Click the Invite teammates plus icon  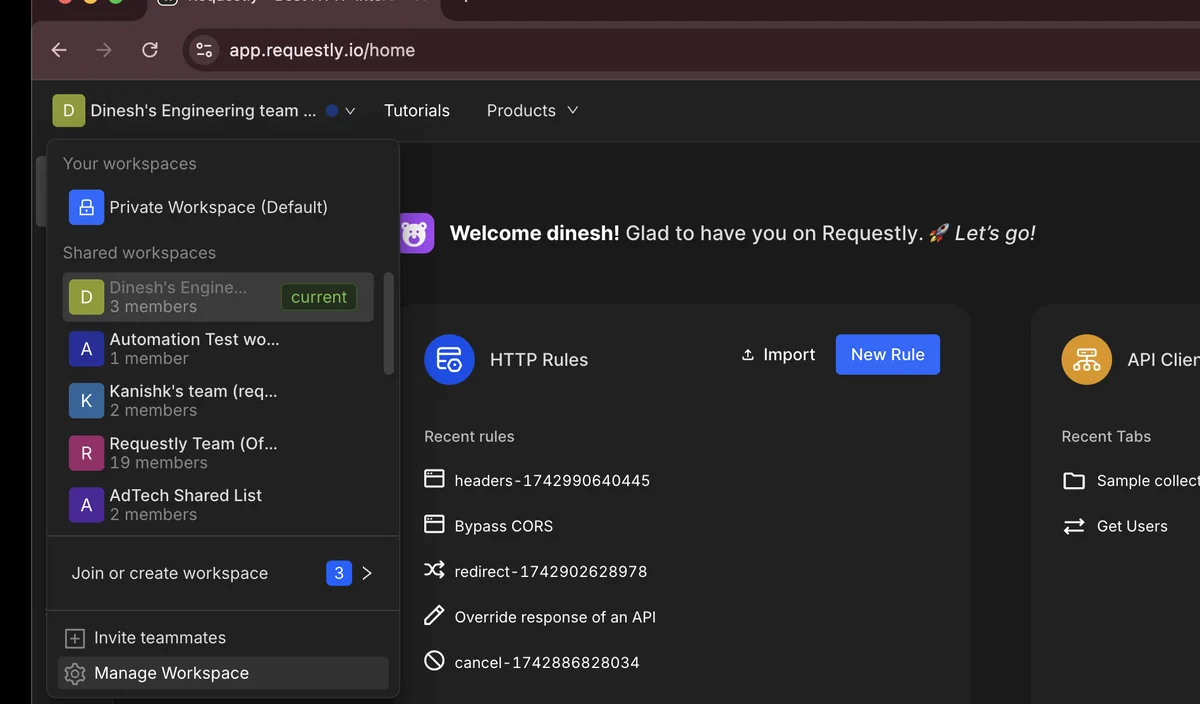(x=75, y=638)
